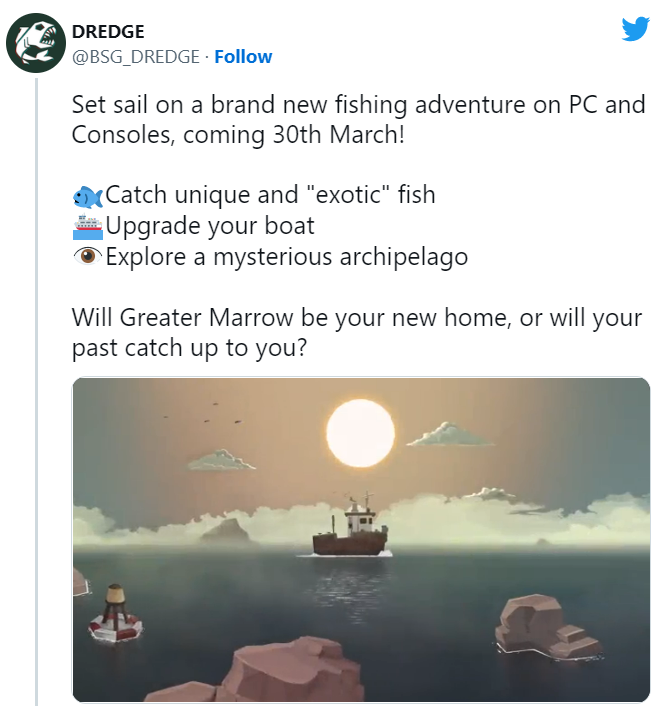Screen dimensions: 662x706
Task: Click the fishing boat in the preview image
Action: (x=351, y=529)
